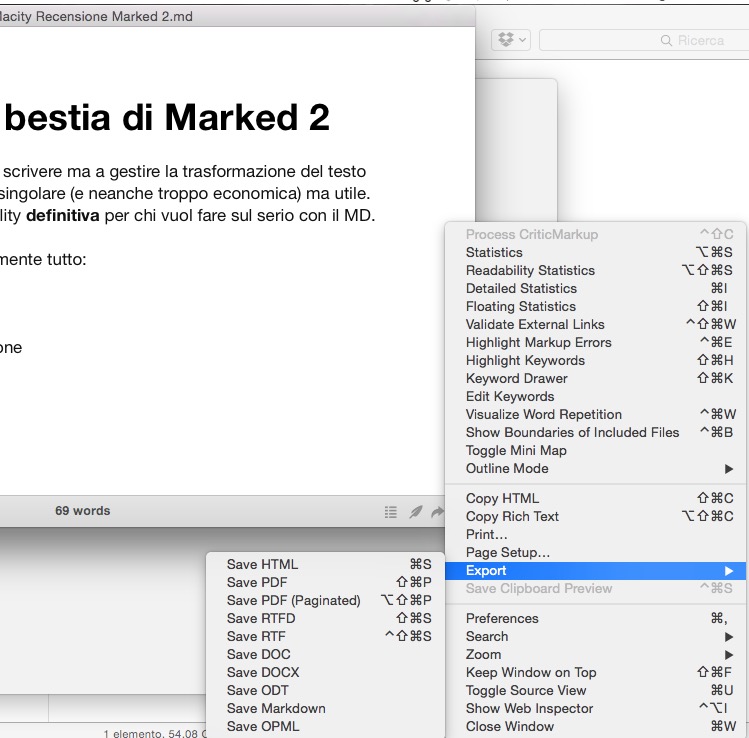The height and width of the screenshot is (738, 749).
Task: Expand the Outline Mode submenu
Action: (x=595, y=469)
